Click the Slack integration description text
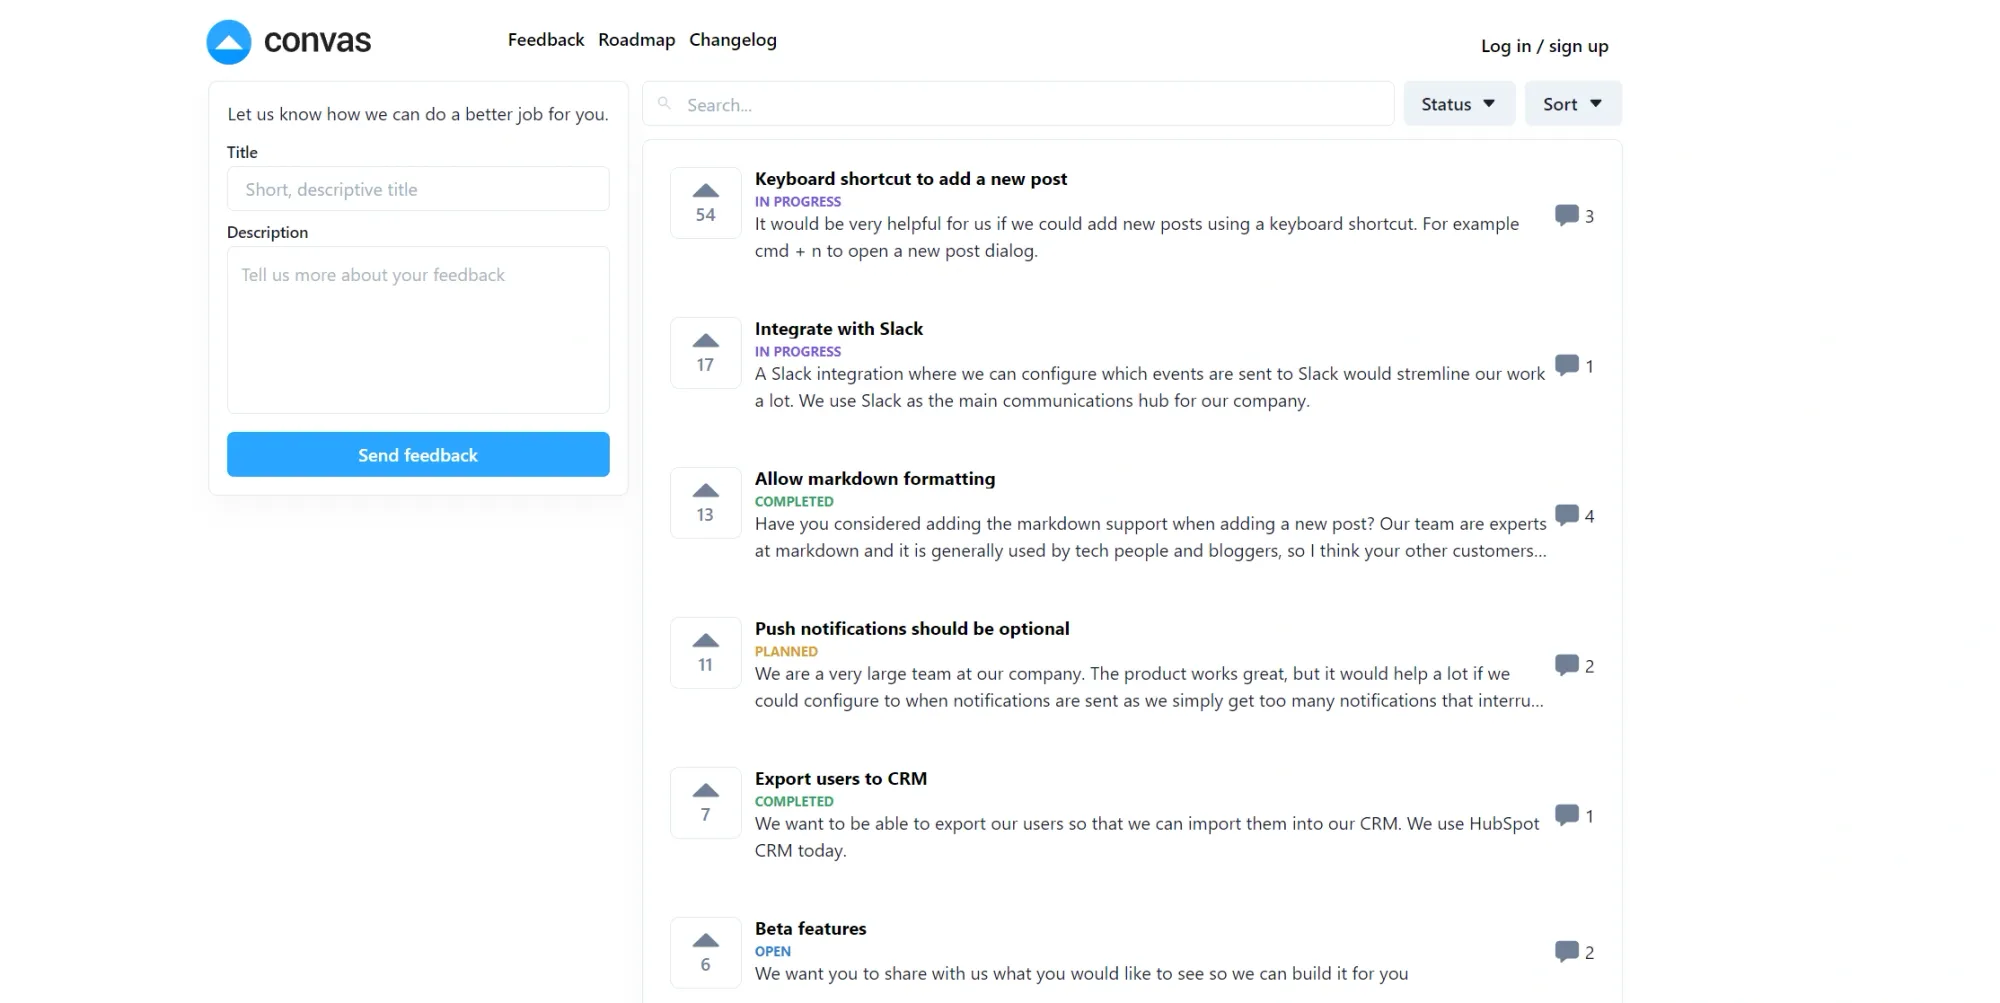This screenshot has width=2000, height=1003. [1150, 387]
